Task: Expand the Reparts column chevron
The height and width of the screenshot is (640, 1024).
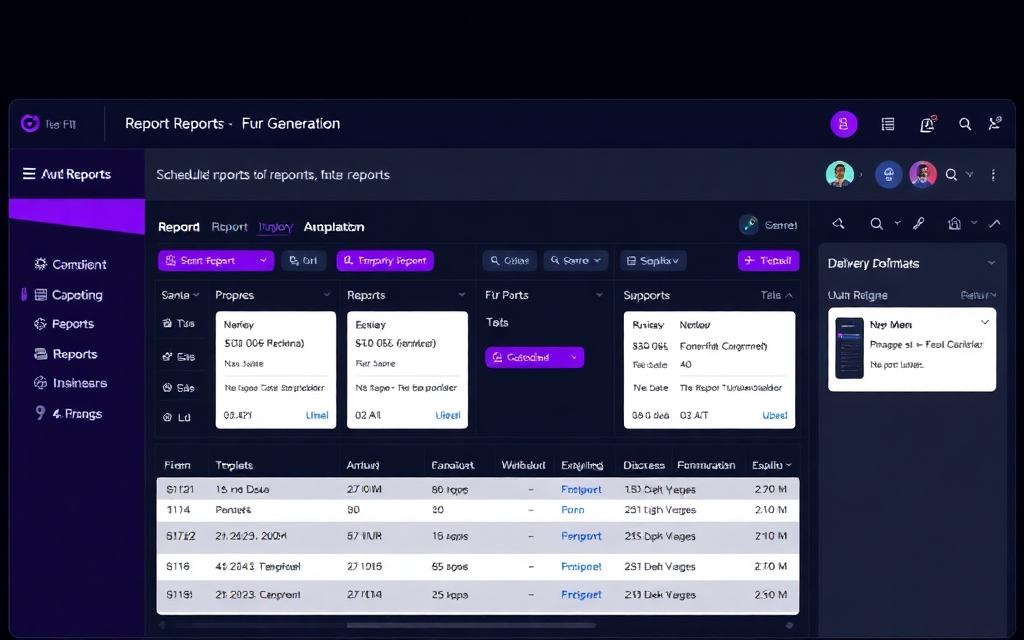Action: pos(462,295)
